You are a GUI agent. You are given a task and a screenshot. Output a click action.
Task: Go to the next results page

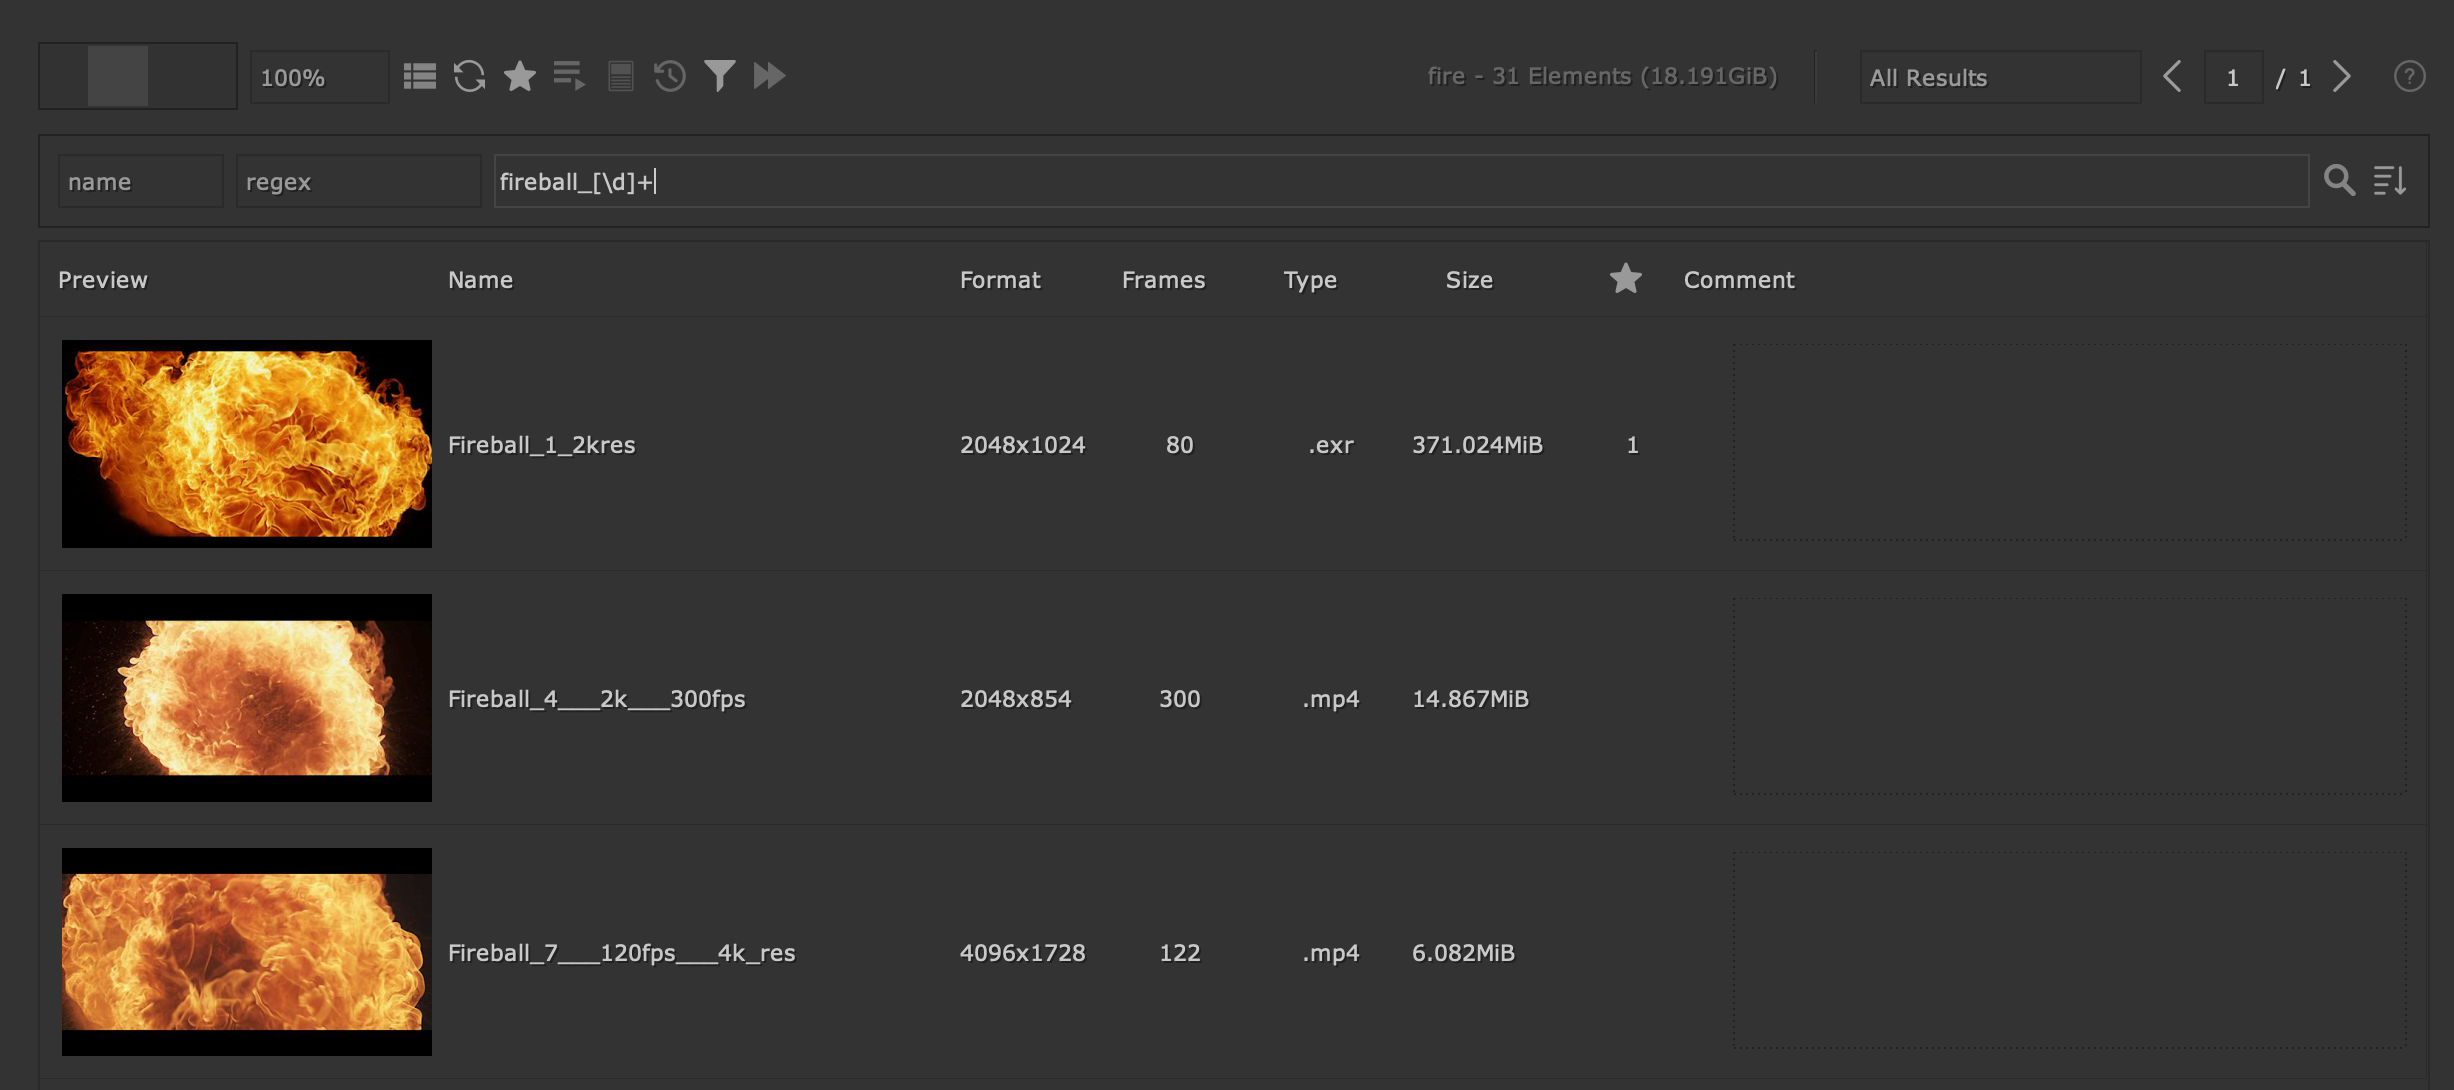(2342, 77)
